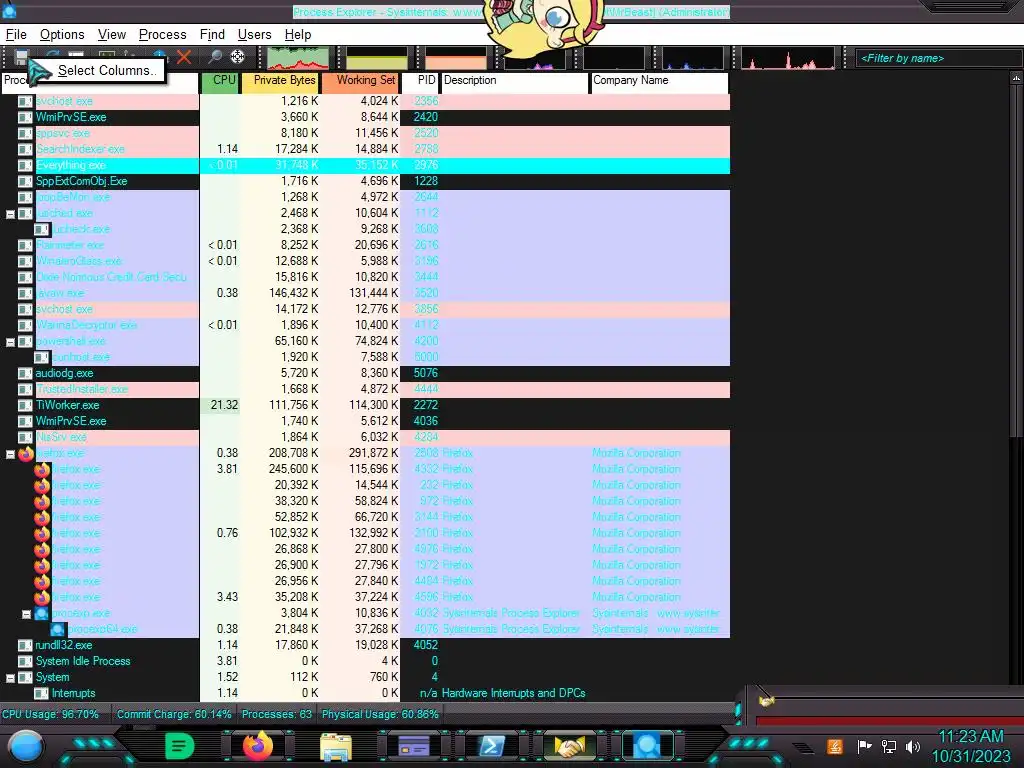This screenshot has width=1024, height=768.
Task: Click the procexp64.exe process icon
Action: 57,630
